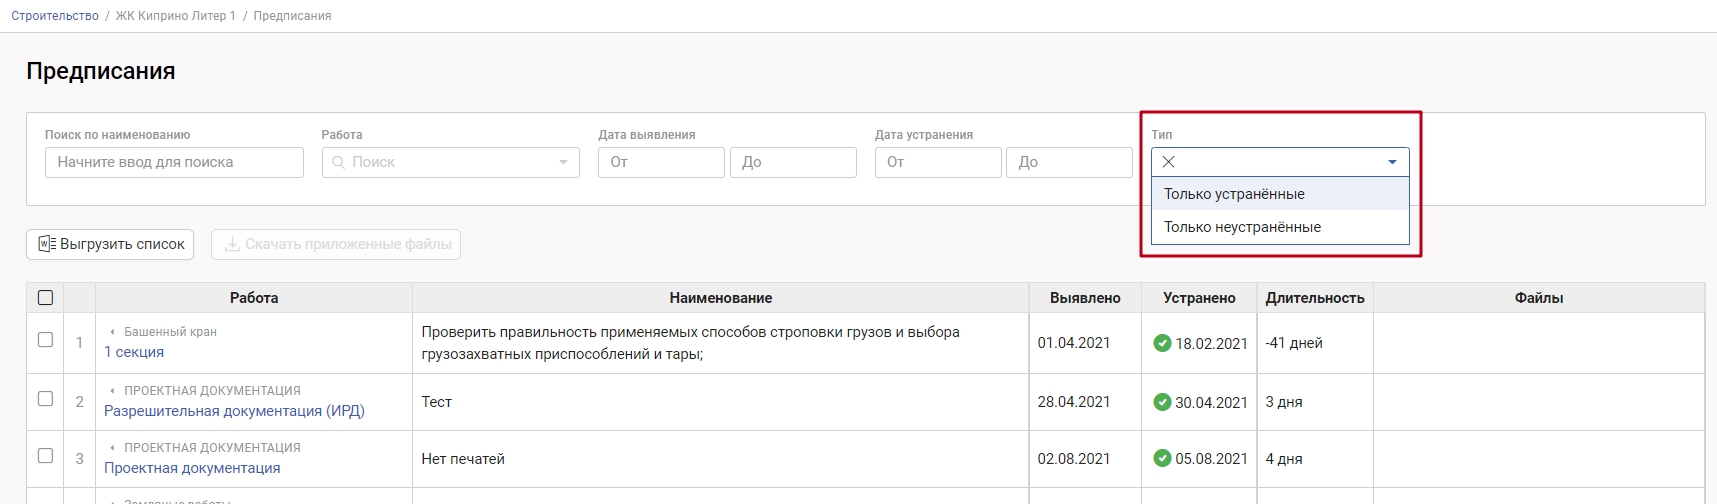Screen dimensions: 1717x504
Task: Click the green checkmark icon next to 18.02.2021
Action: [1162, 343]
